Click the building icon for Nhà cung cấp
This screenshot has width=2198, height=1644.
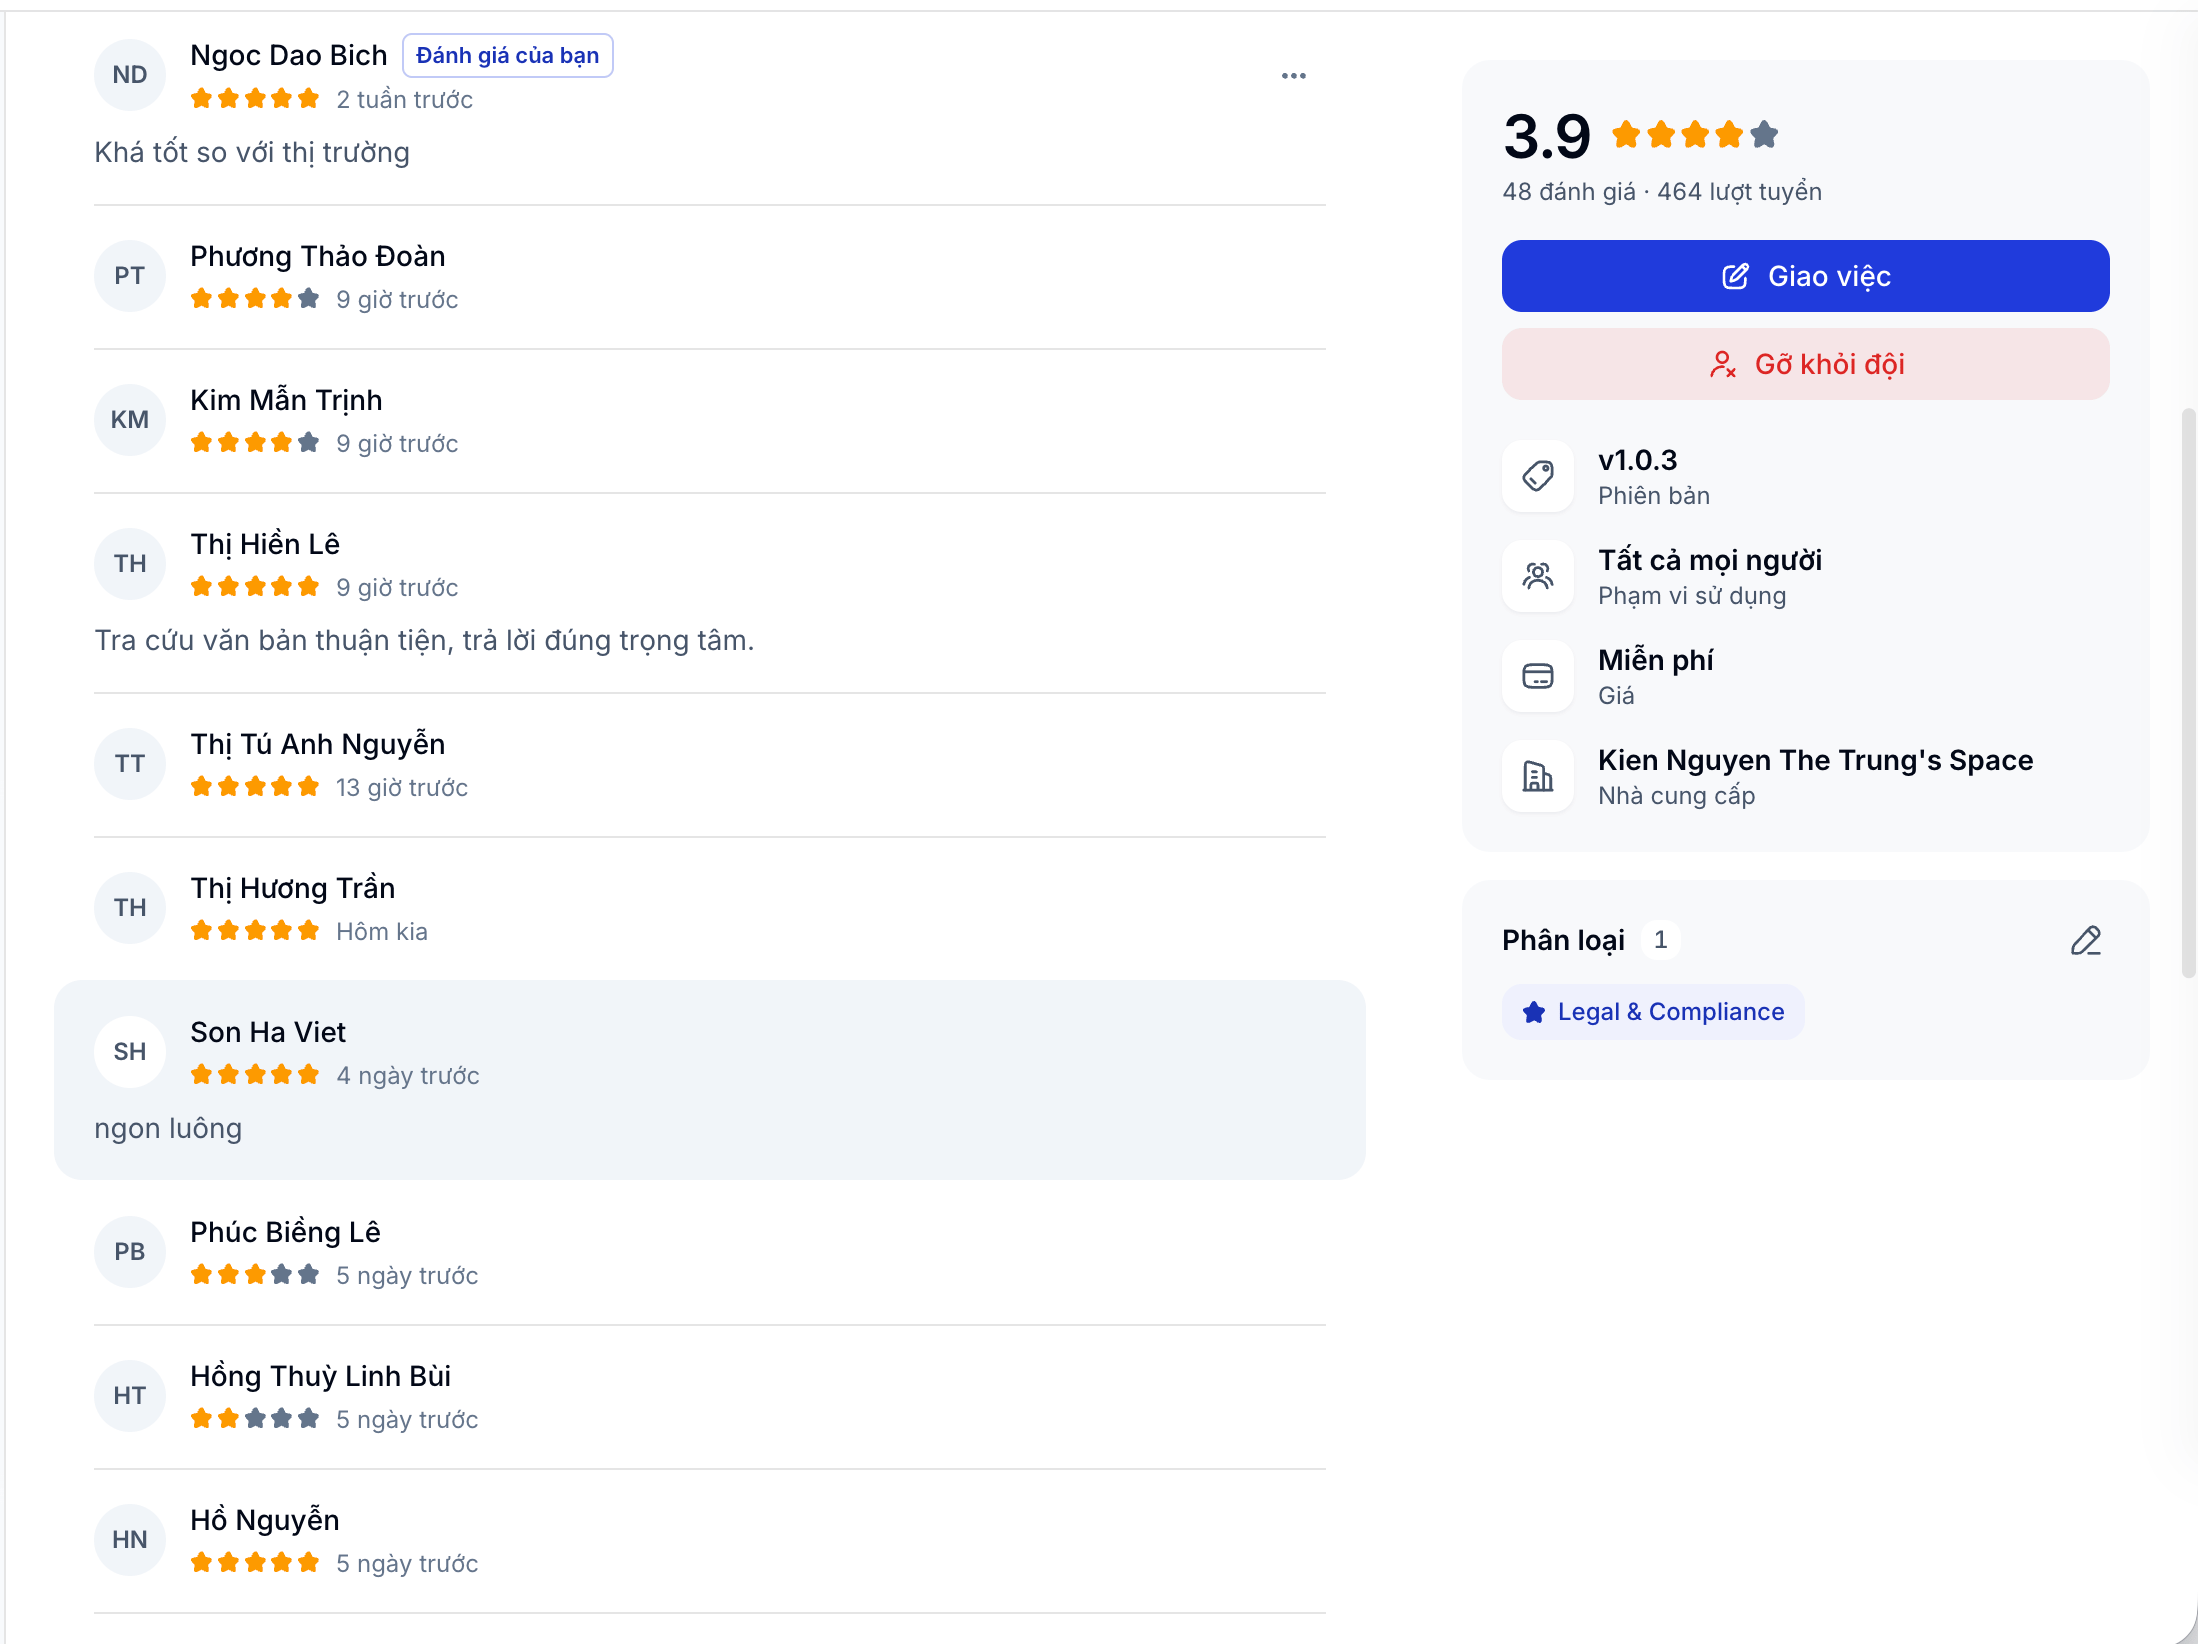(x=1537, y=776)
